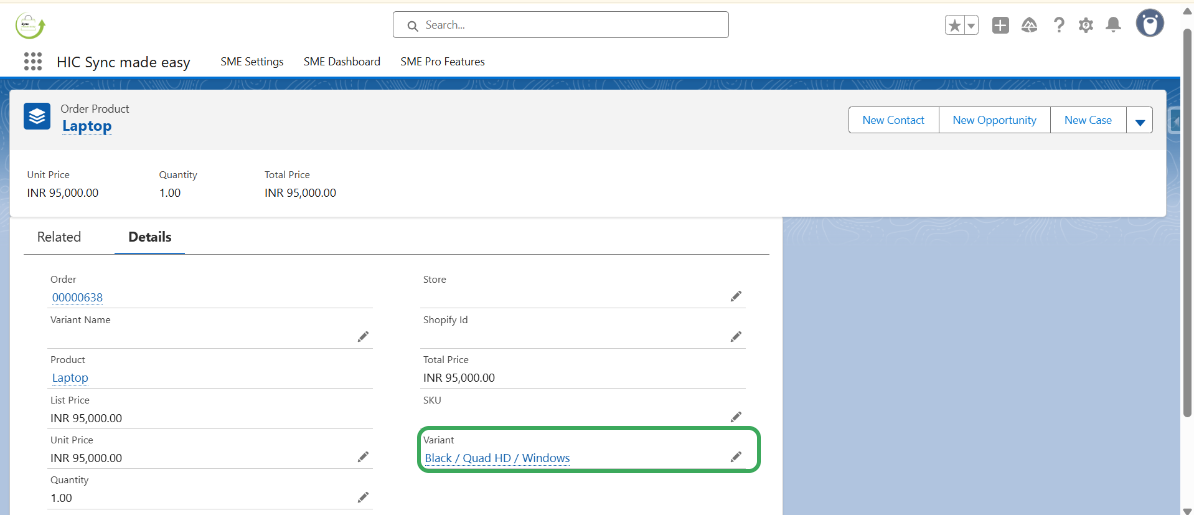Edit the SKU field pencil
Screen dimensions: 1194x515
pos(736,417)
